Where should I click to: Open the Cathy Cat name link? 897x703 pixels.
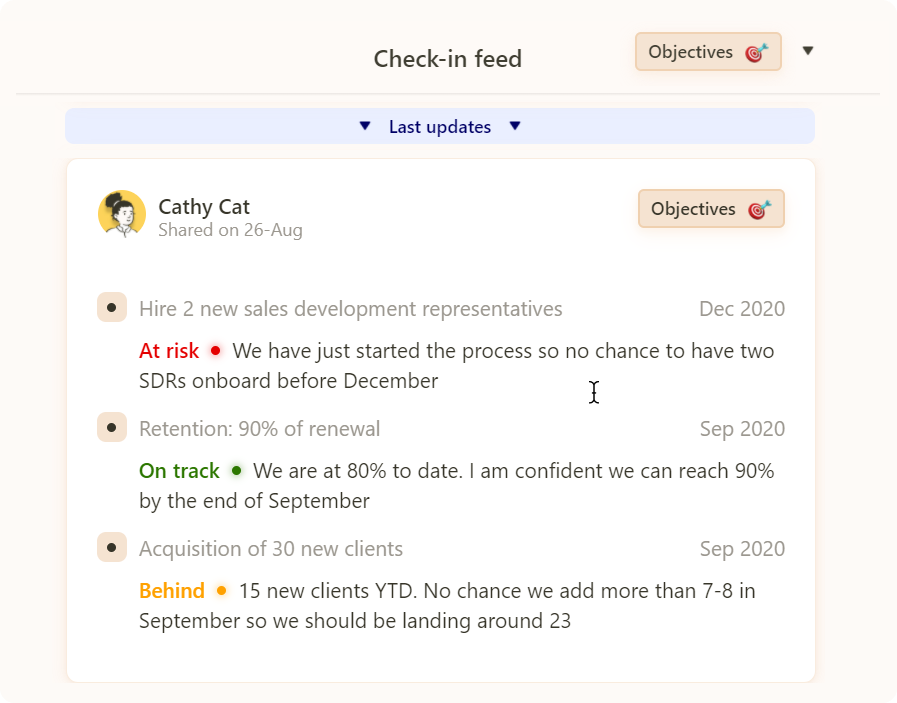204,207
